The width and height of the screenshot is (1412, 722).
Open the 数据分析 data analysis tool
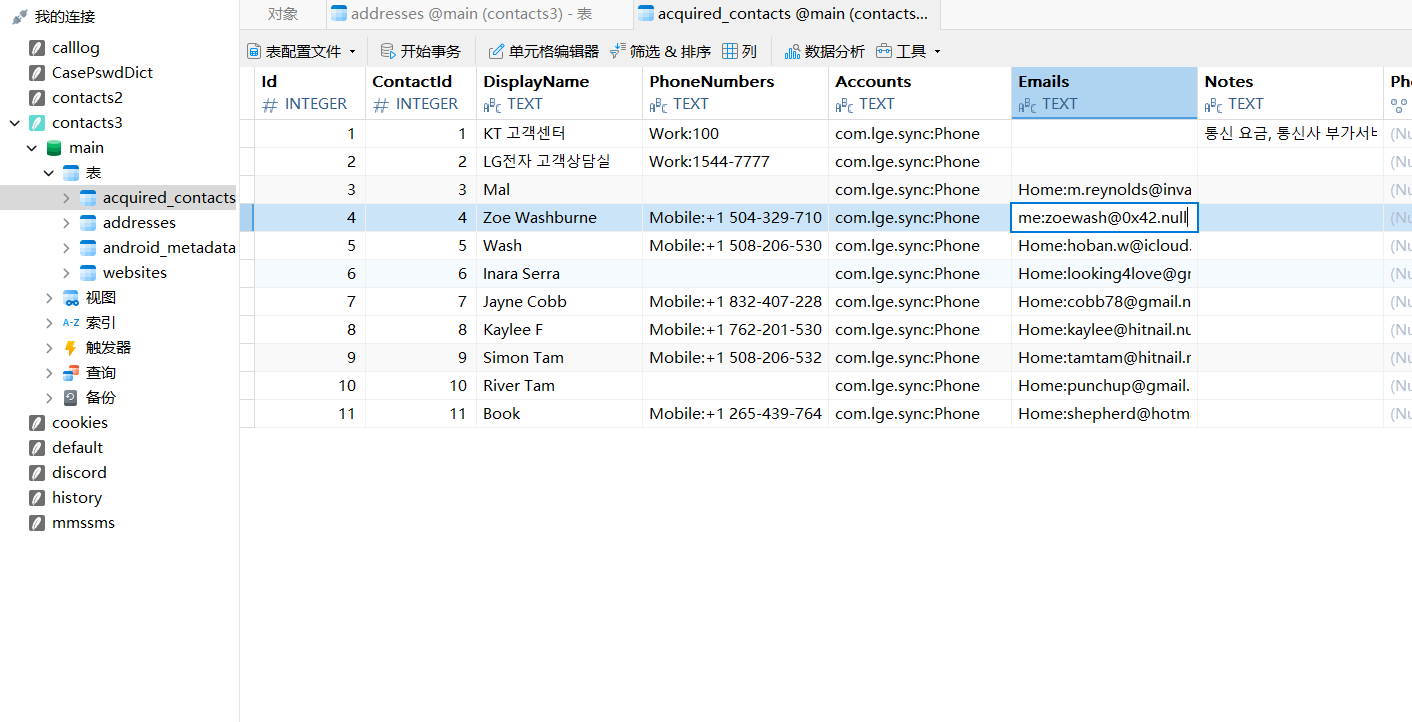tap(825, 51)
